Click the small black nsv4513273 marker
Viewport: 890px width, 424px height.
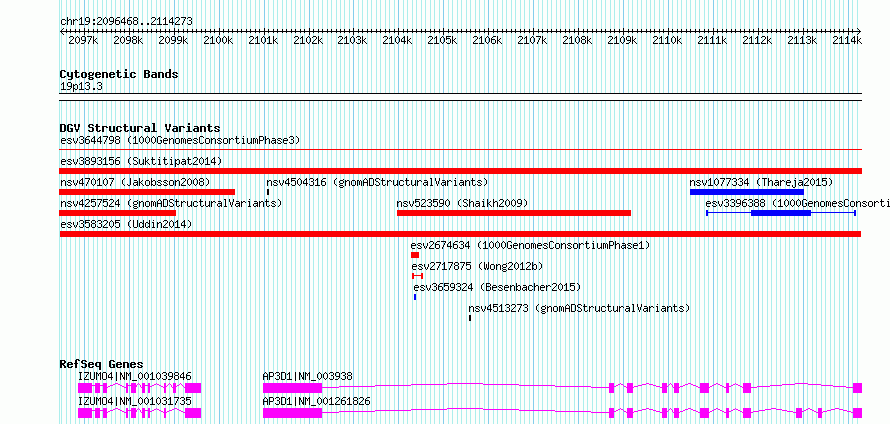pyautogui.click(x=470, y=318)
